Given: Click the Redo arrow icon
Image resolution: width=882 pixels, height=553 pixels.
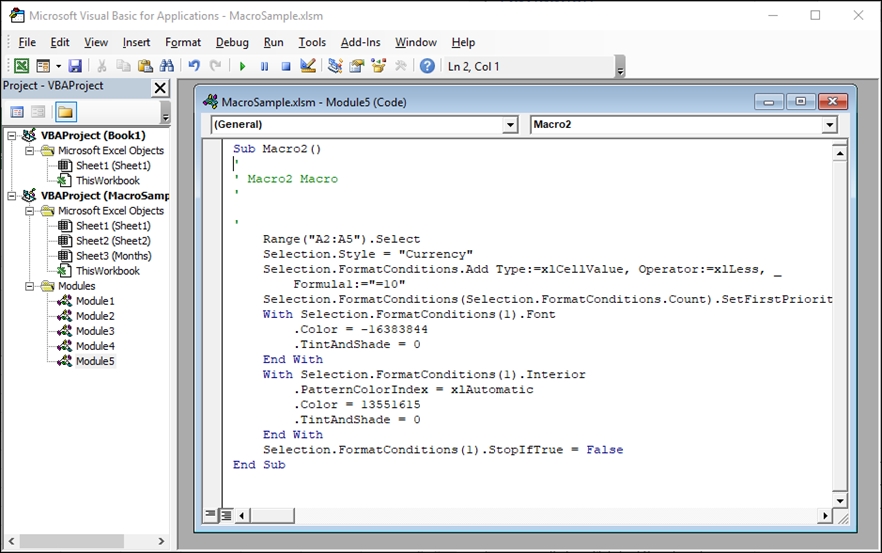Looking at the screenshot, I should 215,66.
